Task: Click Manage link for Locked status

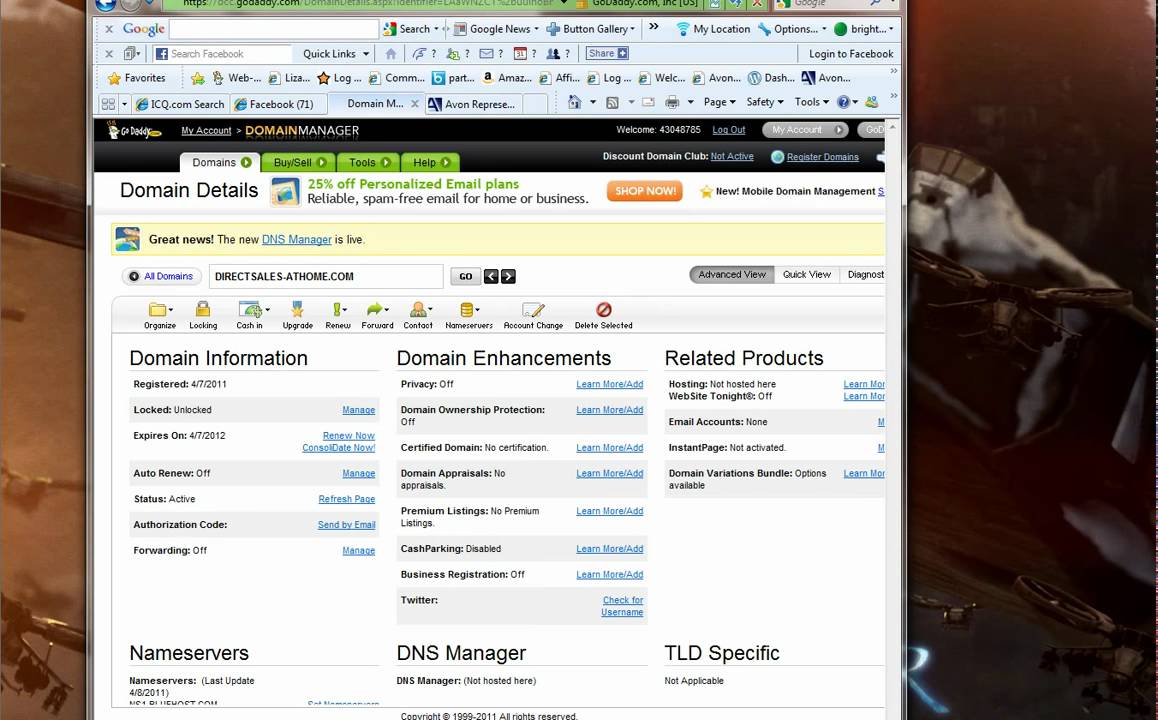Action: pyautogui.click(x=358, y=410)
